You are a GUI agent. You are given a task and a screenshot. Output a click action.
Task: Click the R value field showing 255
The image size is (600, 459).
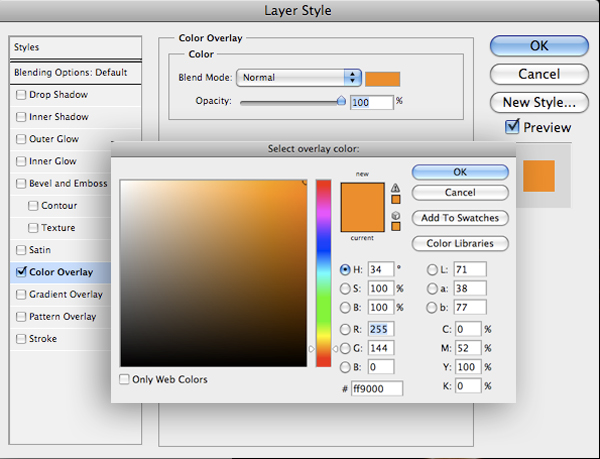pyautogui.click(x=381, y=329)
